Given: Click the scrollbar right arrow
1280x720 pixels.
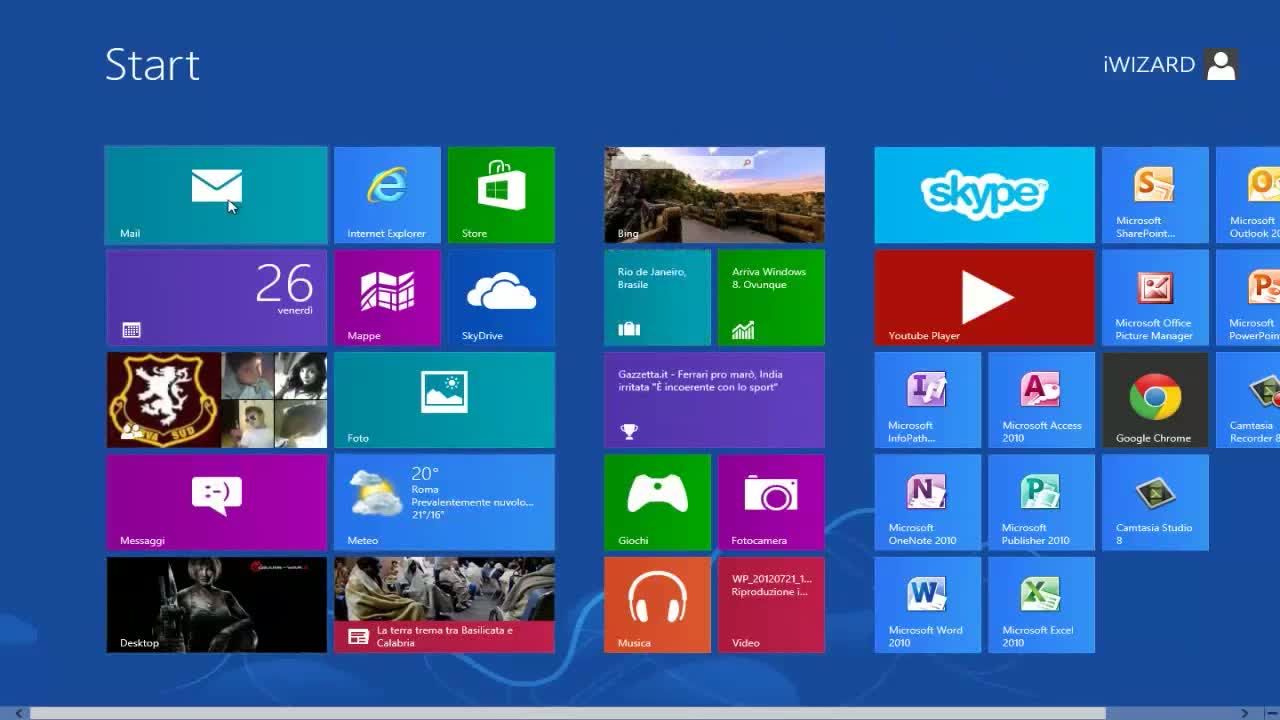Looking at the screenshot, I should (1245, 713).
